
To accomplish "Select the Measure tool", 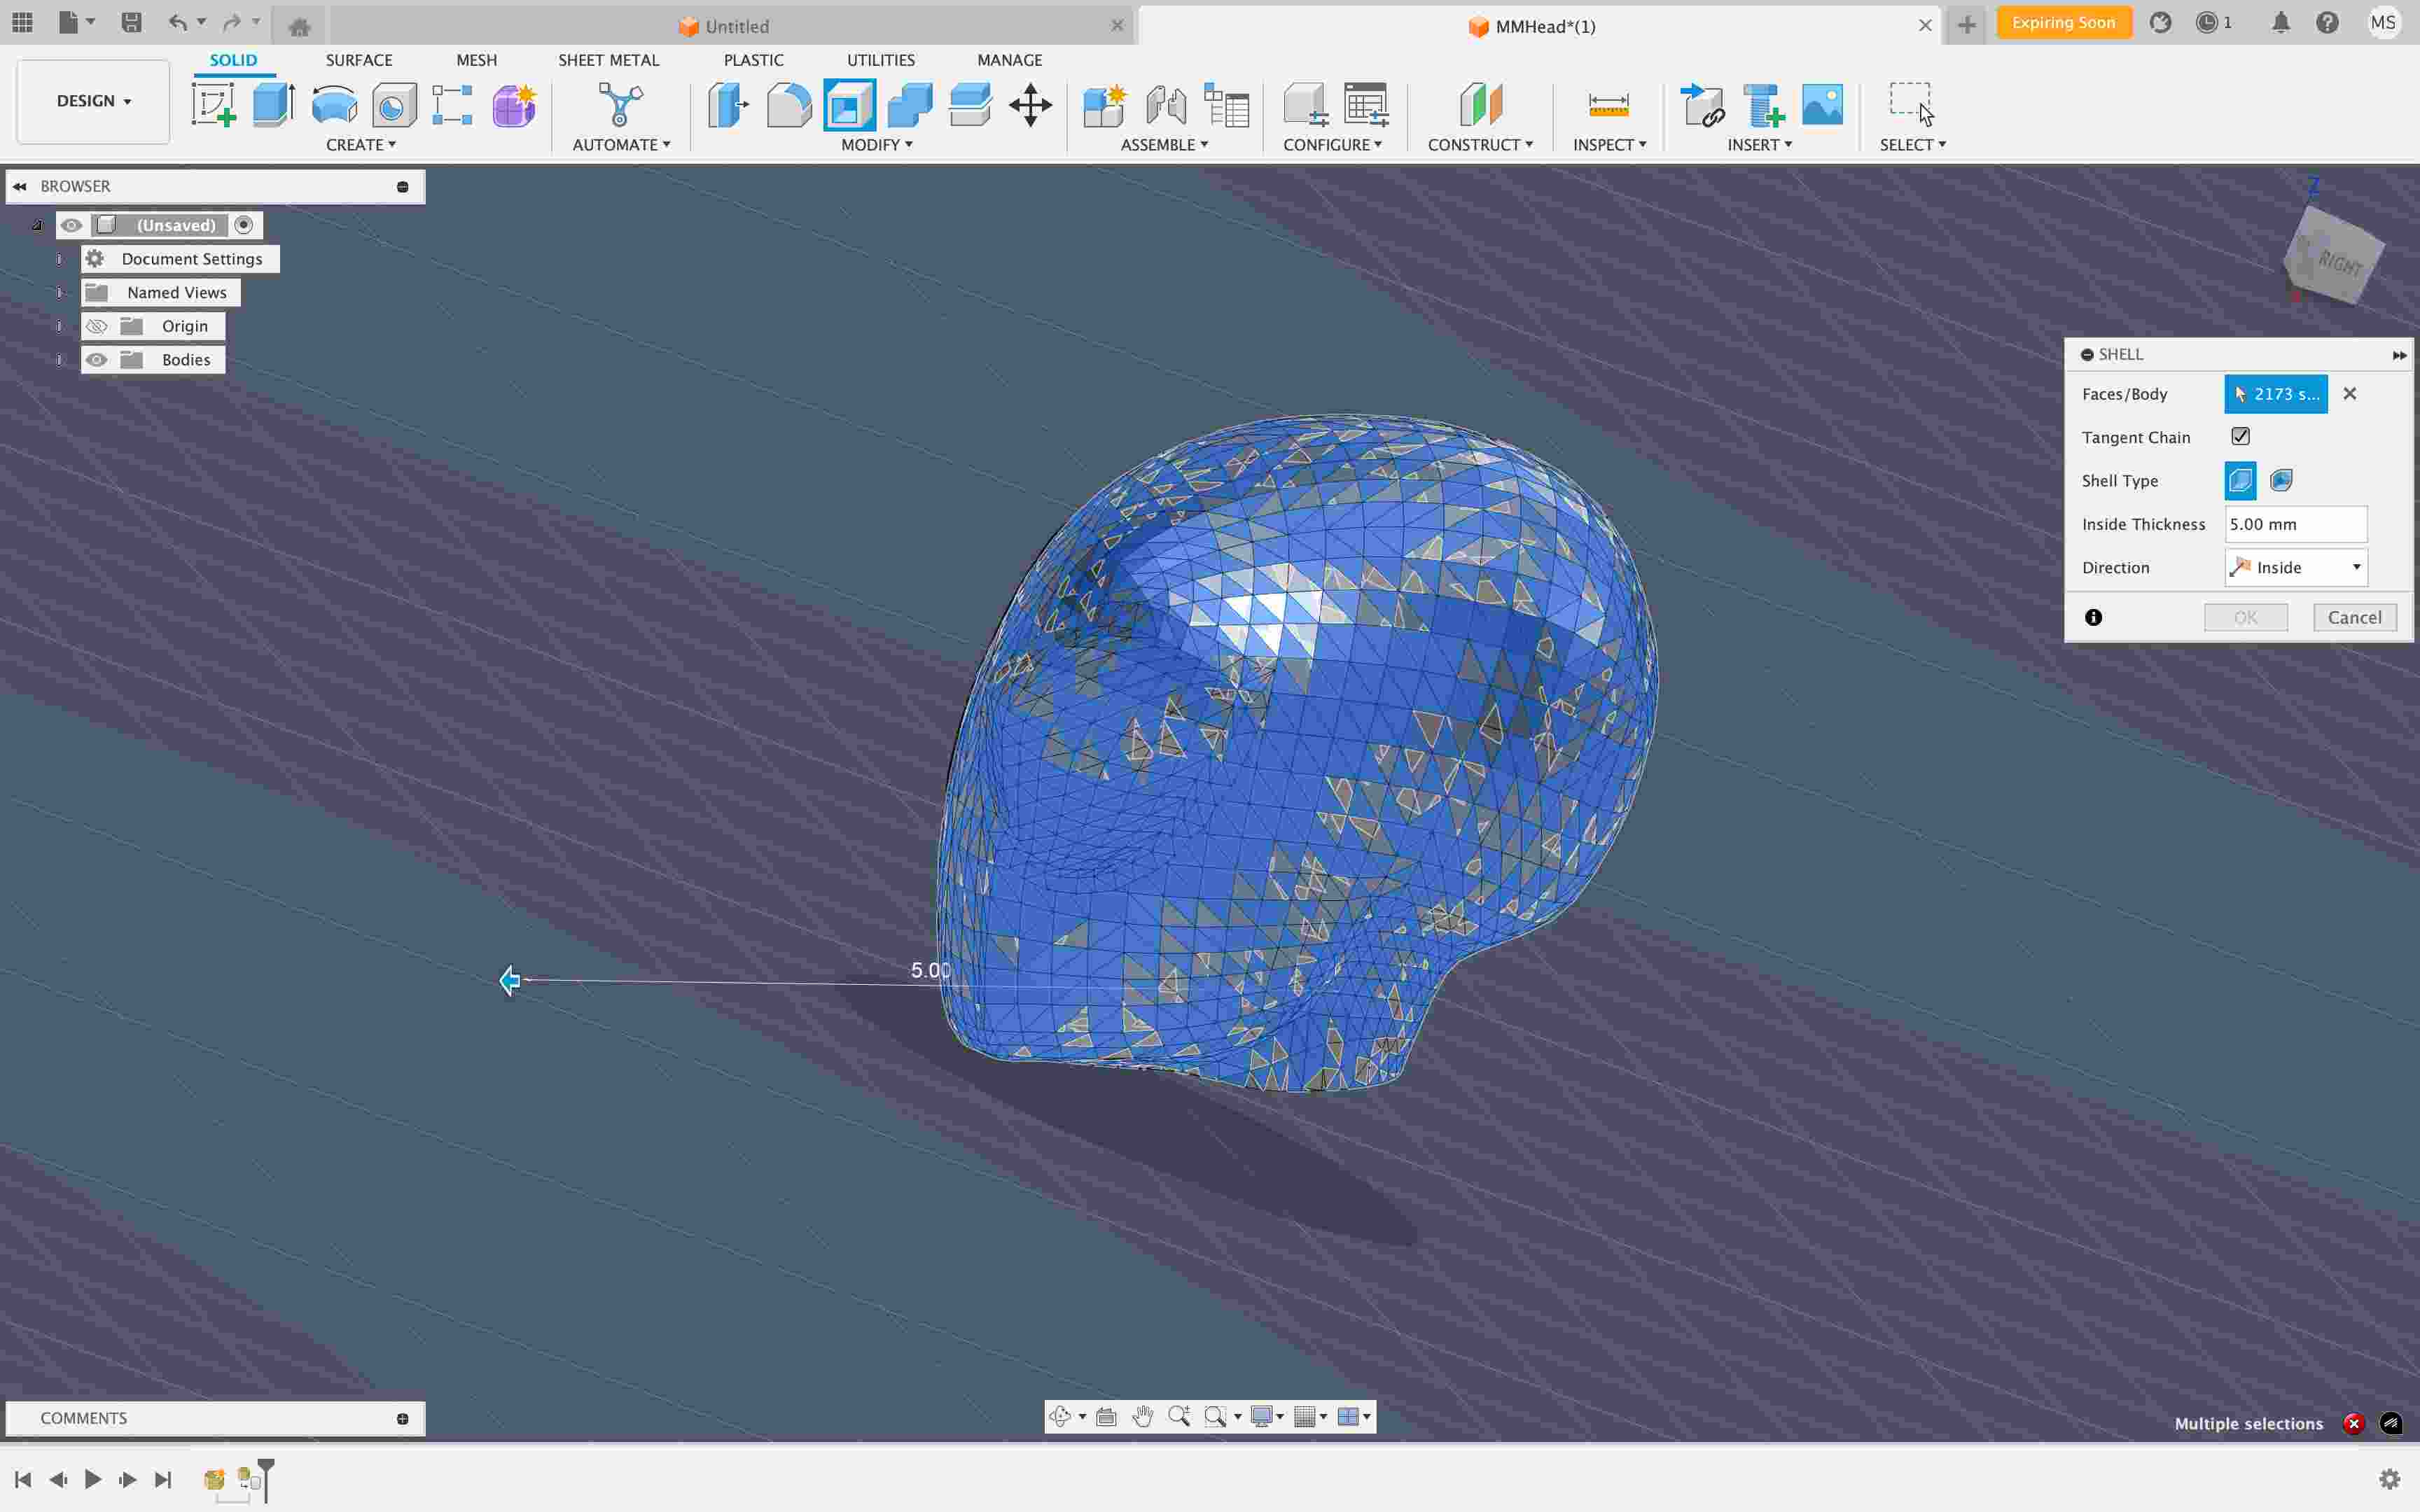I will [x=1609, y=105].
